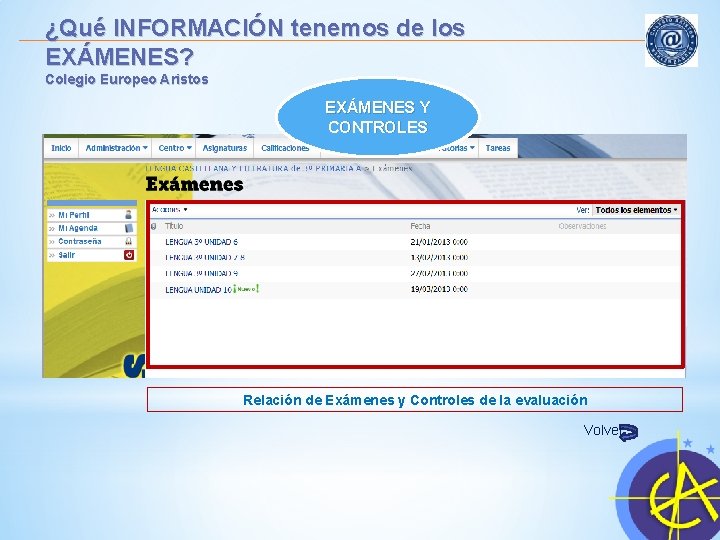Open exam LENGUA UNIDAD 10
The height and width of the screenshot is (540, 720).
[198, 290]
